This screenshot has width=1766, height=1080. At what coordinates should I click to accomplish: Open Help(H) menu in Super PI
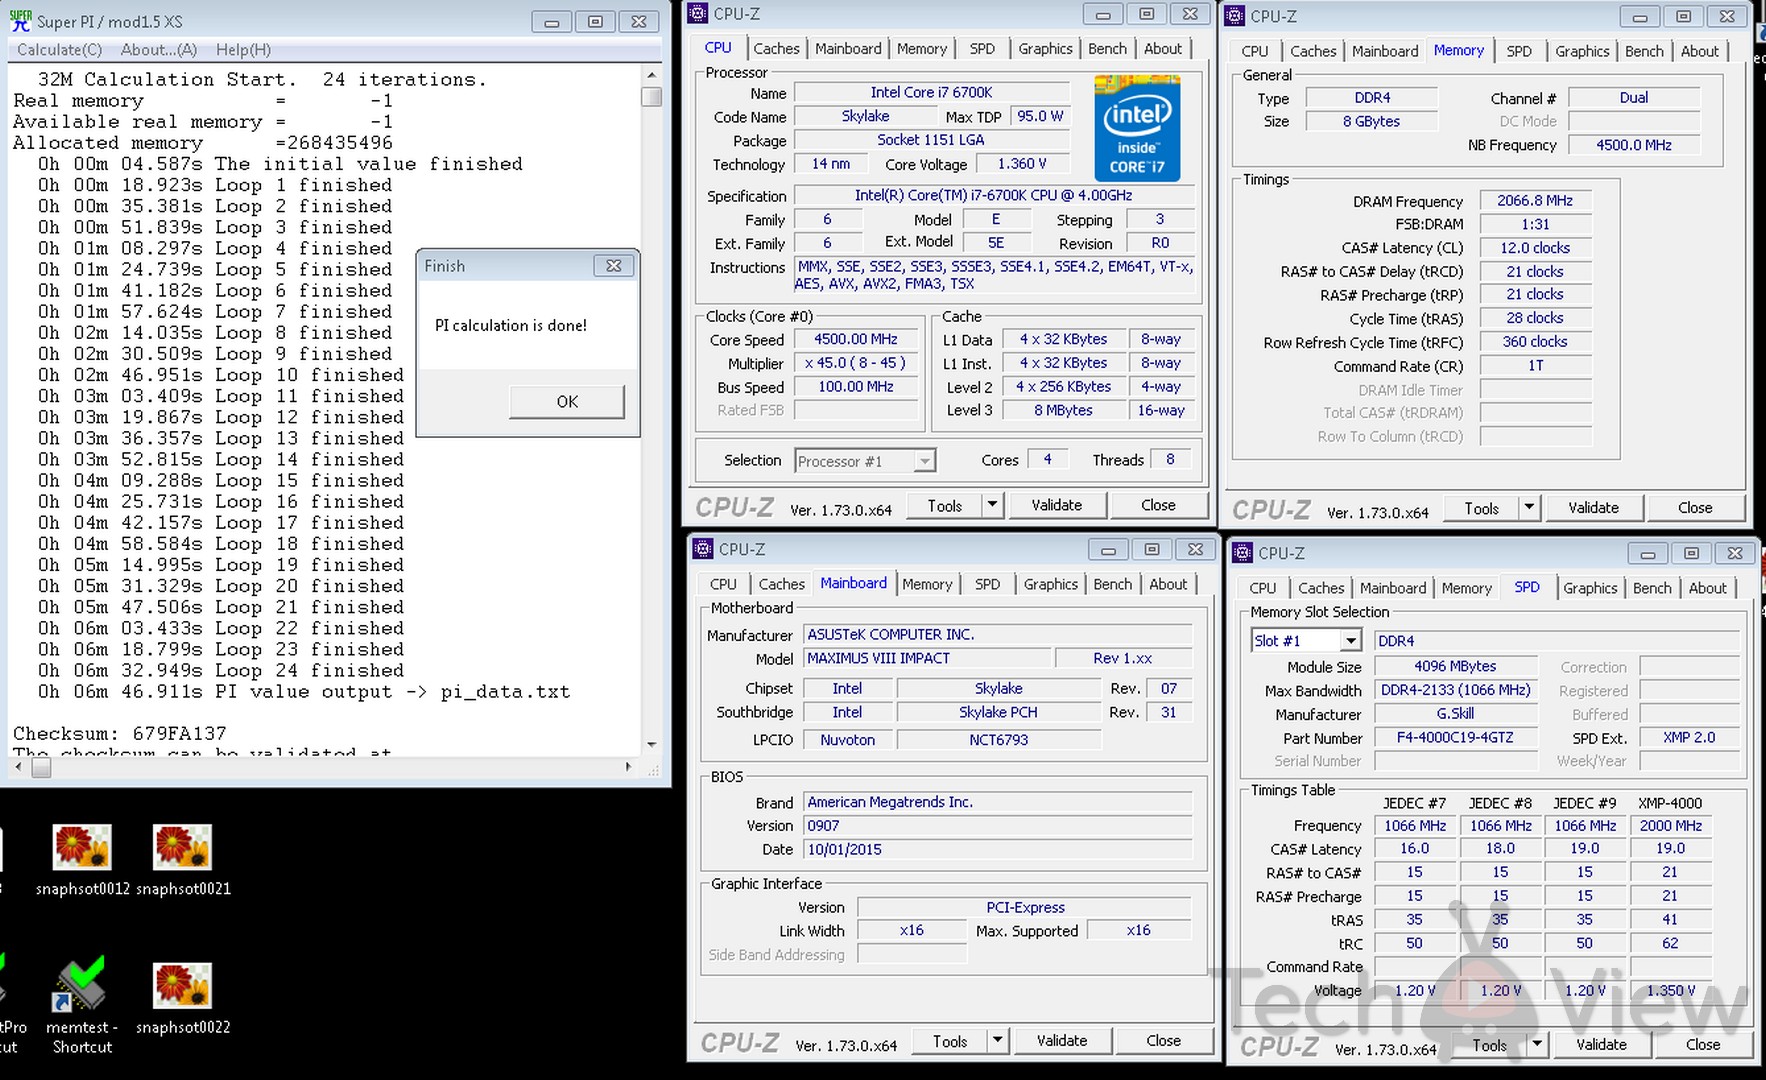click(x=243, y=49)
